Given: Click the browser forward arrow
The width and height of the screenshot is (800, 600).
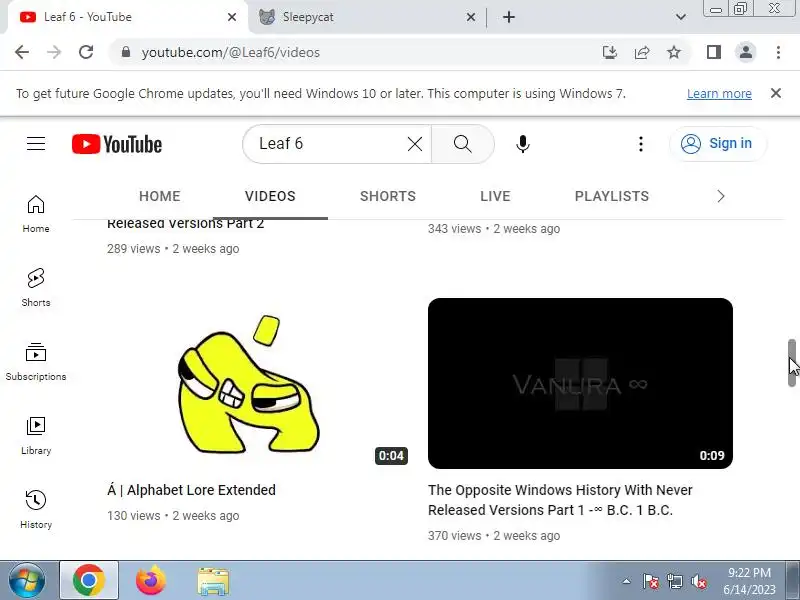Looking at the screenshot, I should [54, 52].
